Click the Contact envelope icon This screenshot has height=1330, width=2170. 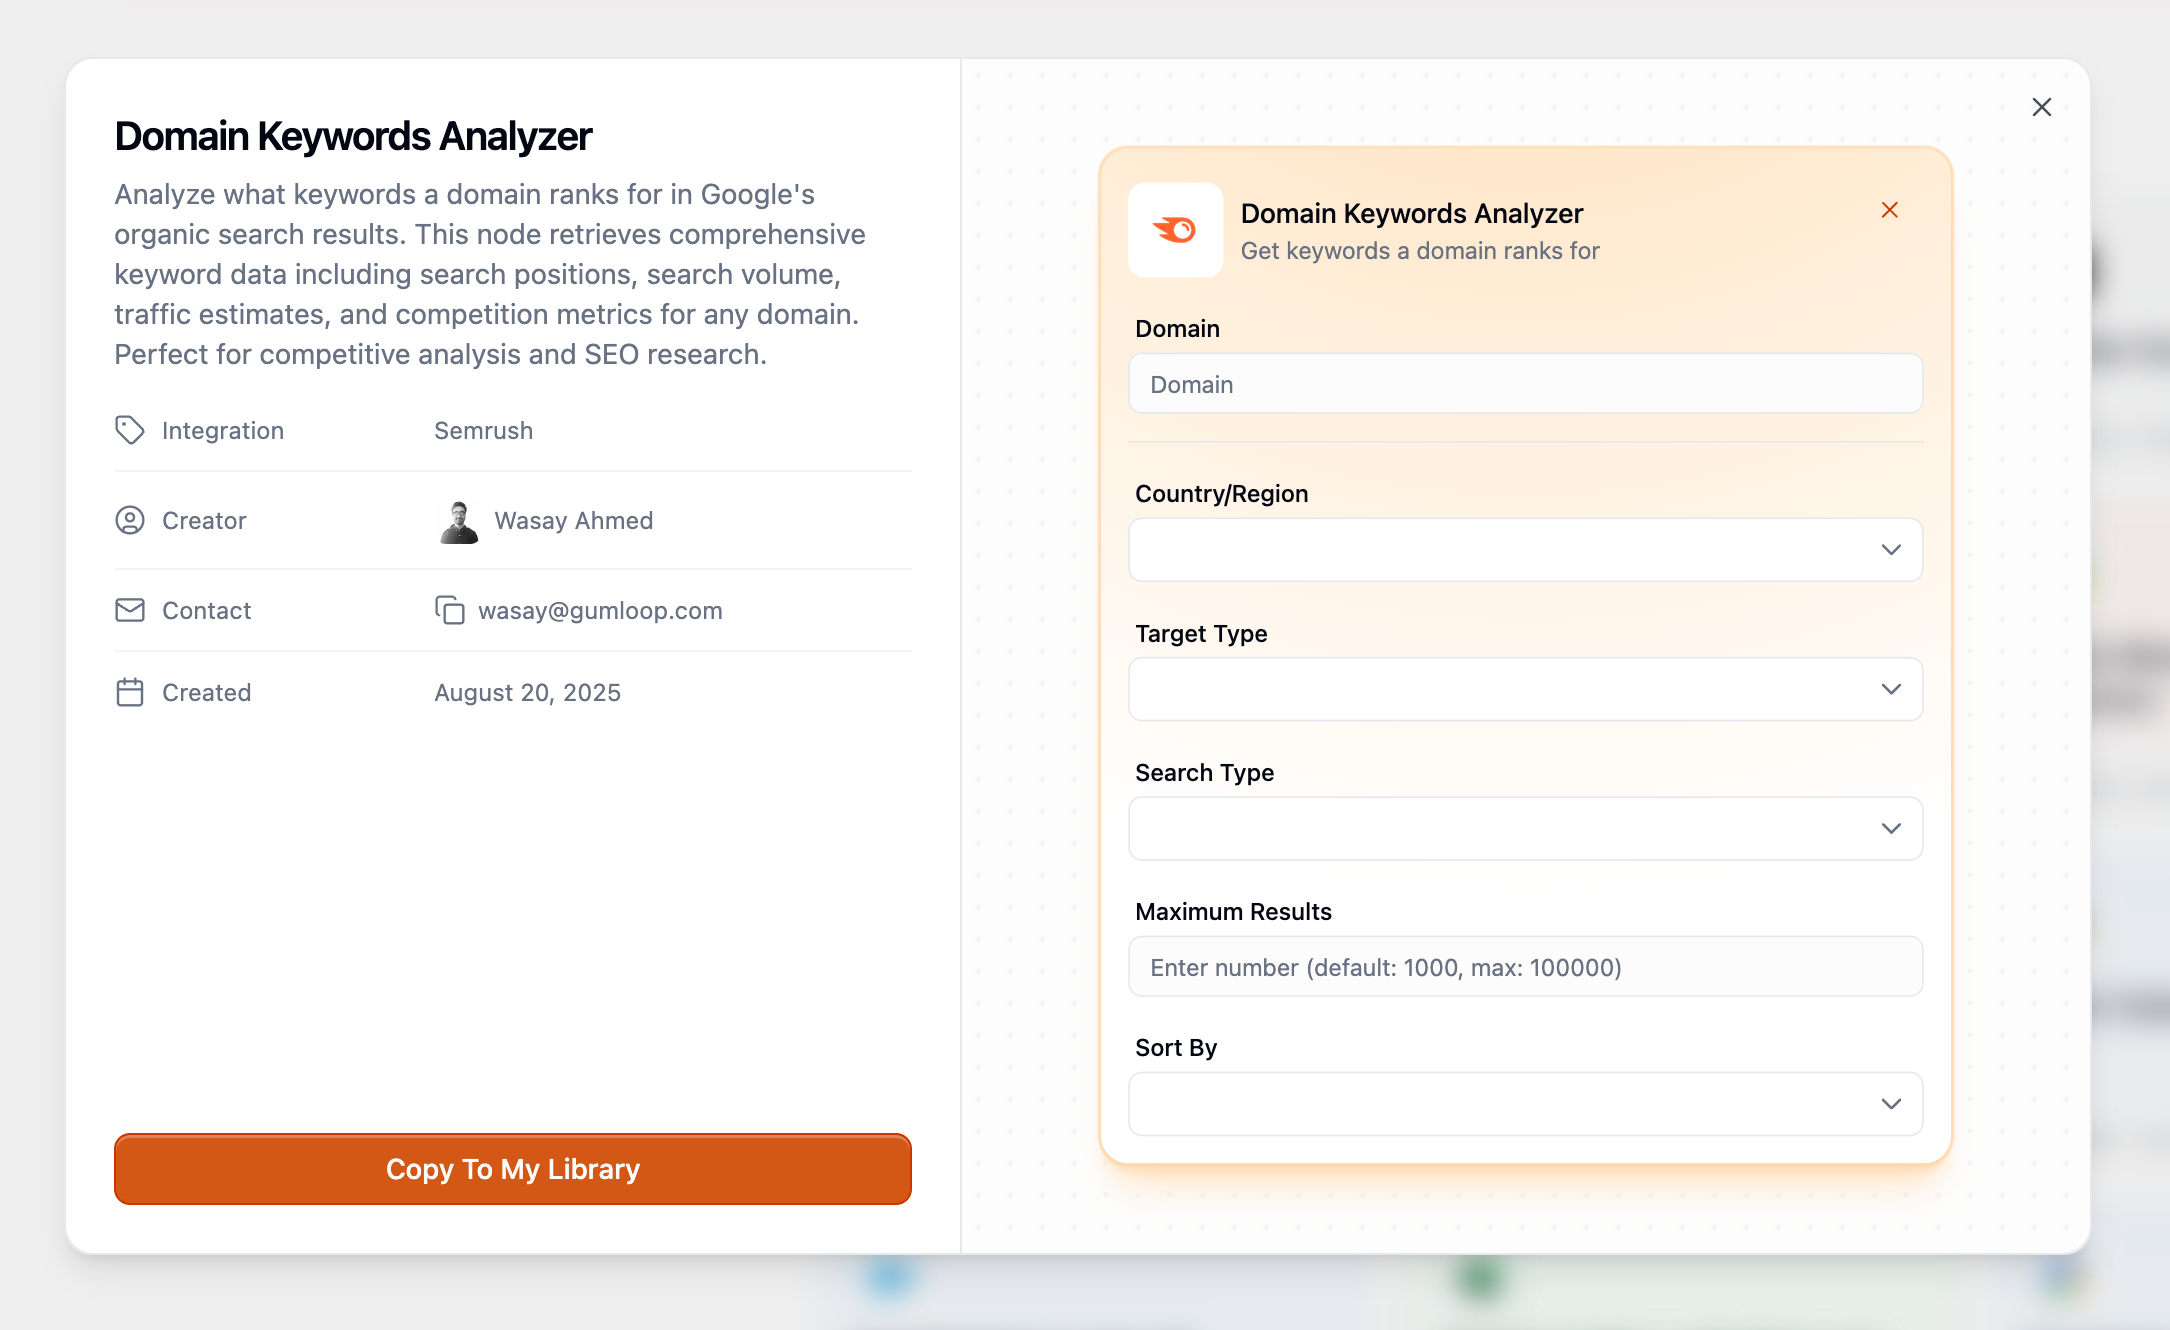click(130, 610)
